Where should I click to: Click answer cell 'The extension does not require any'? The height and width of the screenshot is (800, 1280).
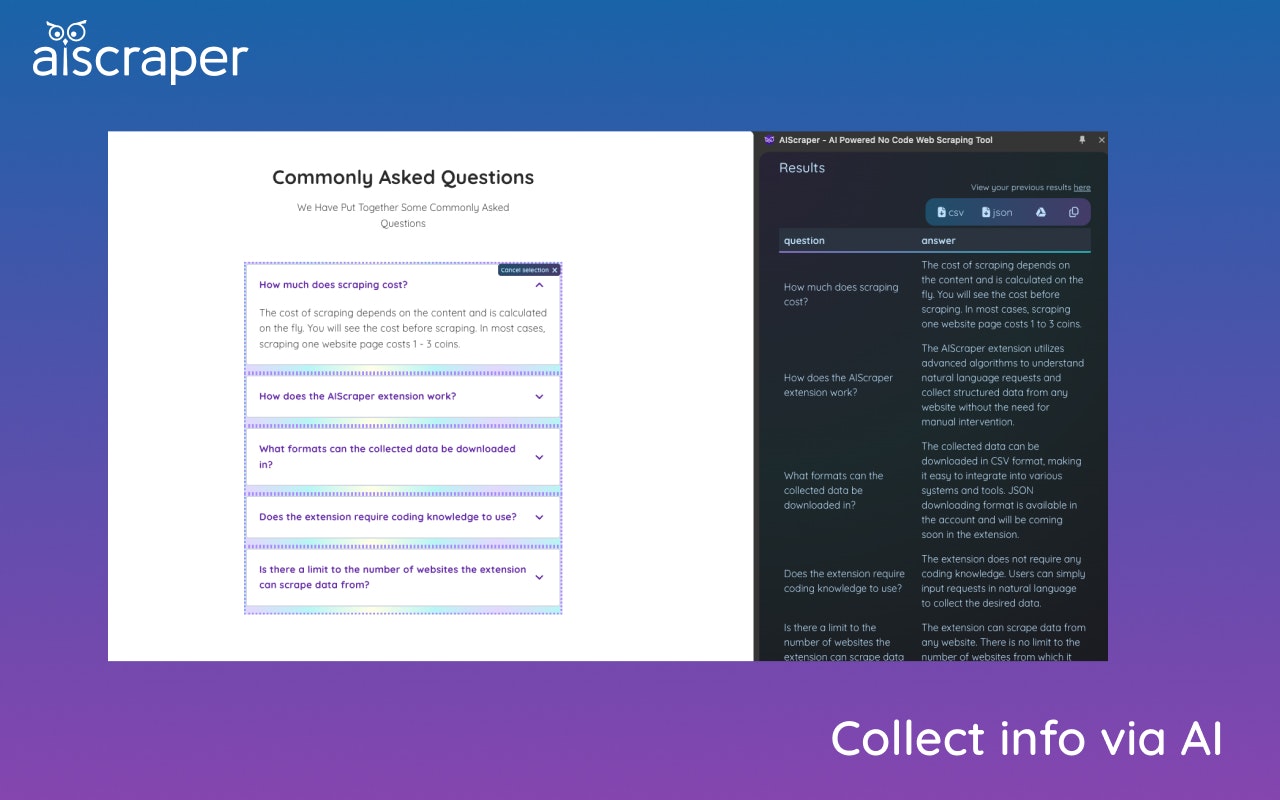tap(1002, 581)
